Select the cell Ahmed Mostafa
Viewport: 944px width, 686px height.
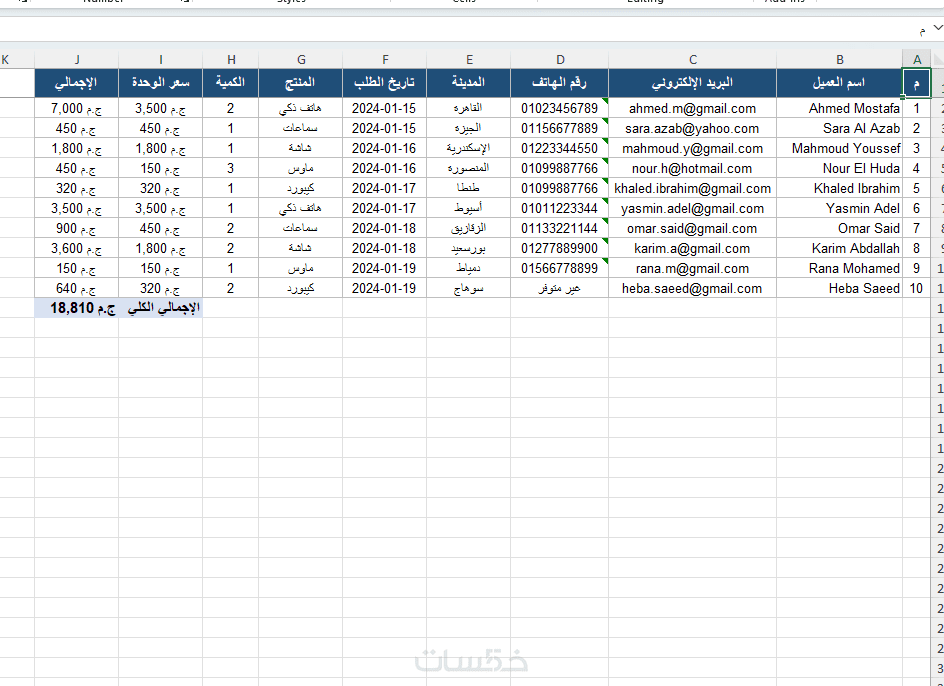839,108
